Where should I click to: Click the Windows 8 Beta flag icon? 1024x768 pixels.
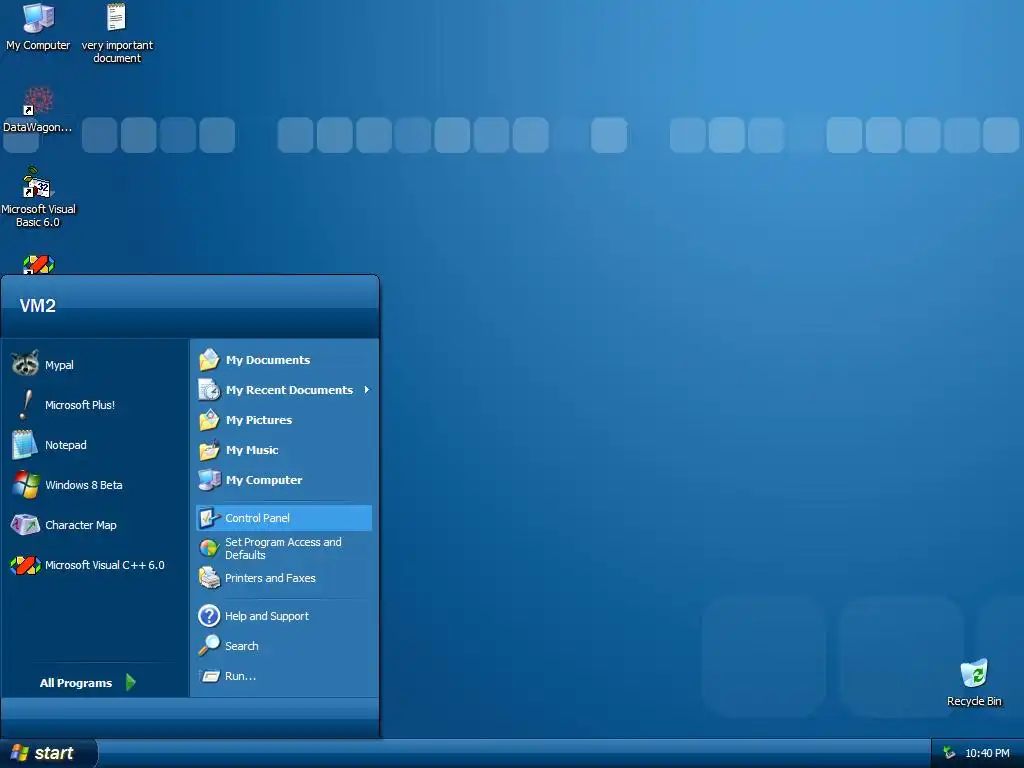pyautogui.click(x=26, y=485)
